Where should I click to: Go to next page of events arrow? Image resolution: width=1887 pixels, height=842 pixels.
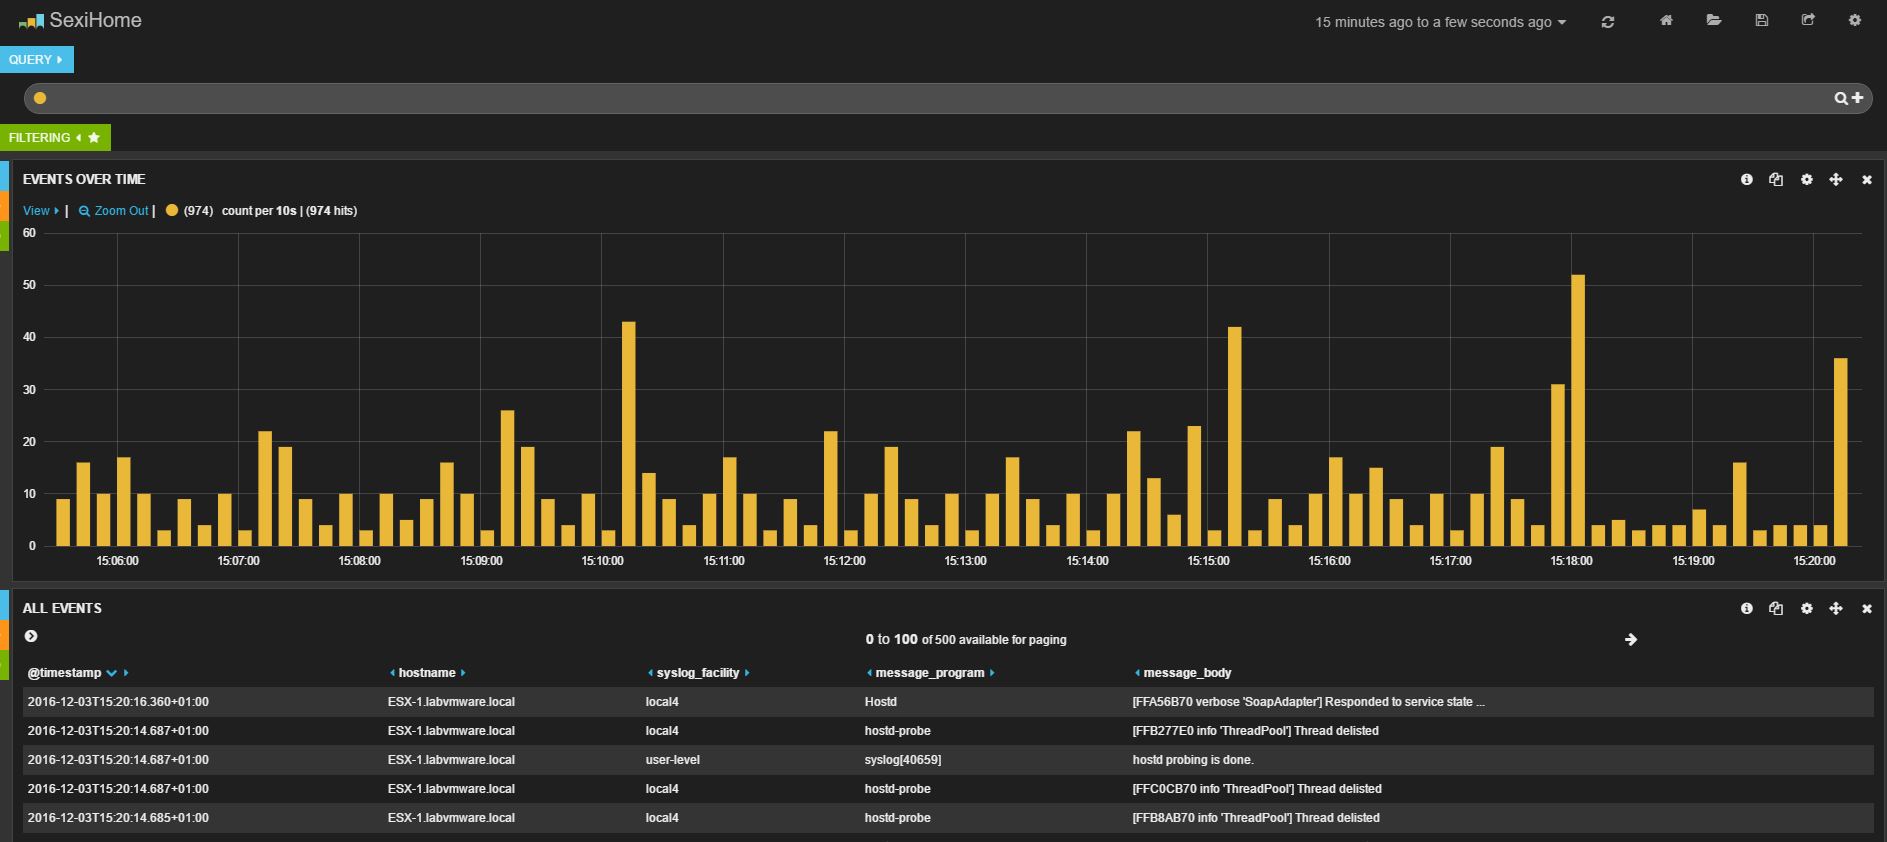tap(1631, 639)
